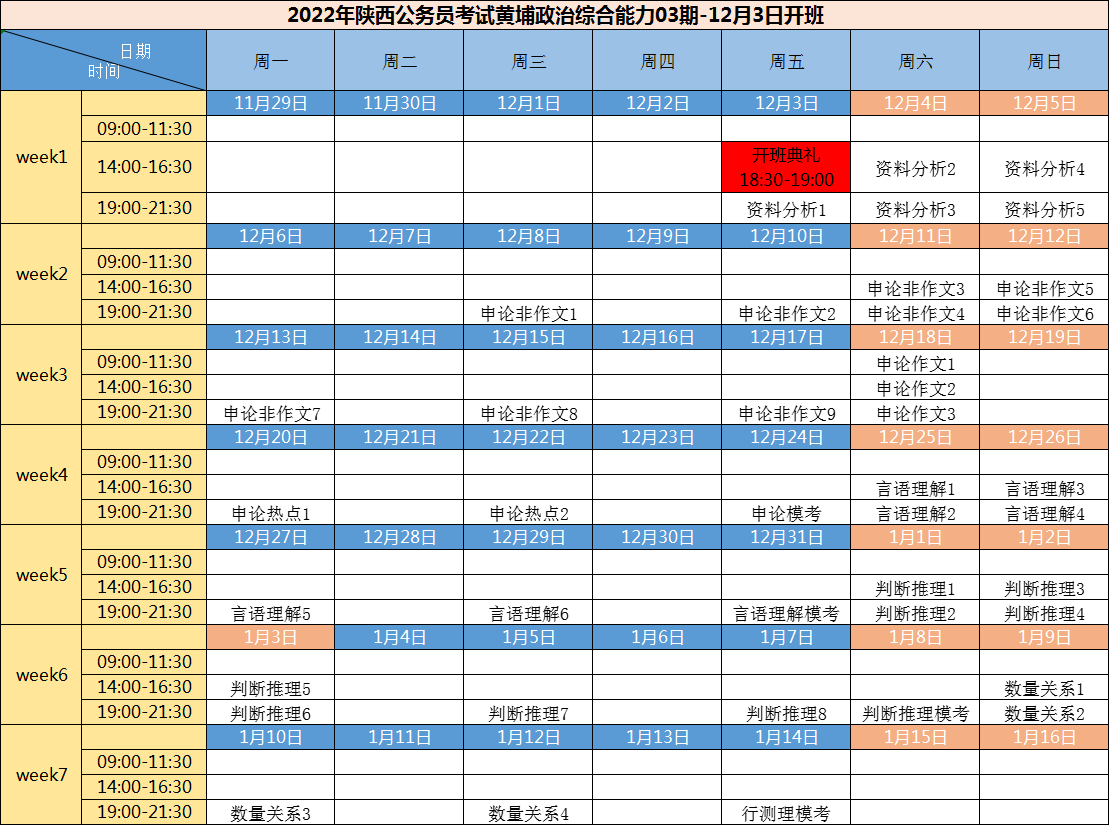Select the 申论热点1 cell
Screen dimensions: 1109x825
270,513
